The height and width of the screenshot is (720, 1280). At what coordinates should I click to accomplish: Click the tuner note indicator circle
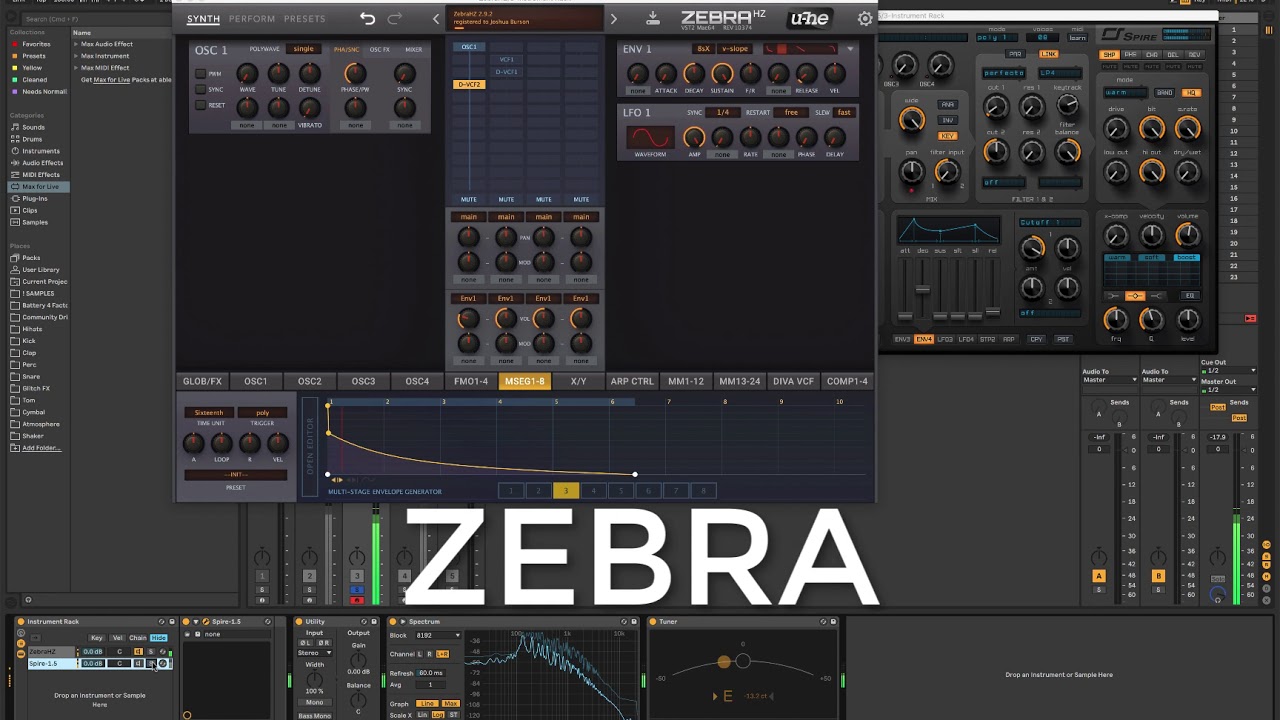pyautogui.click(x=724, y=661)
